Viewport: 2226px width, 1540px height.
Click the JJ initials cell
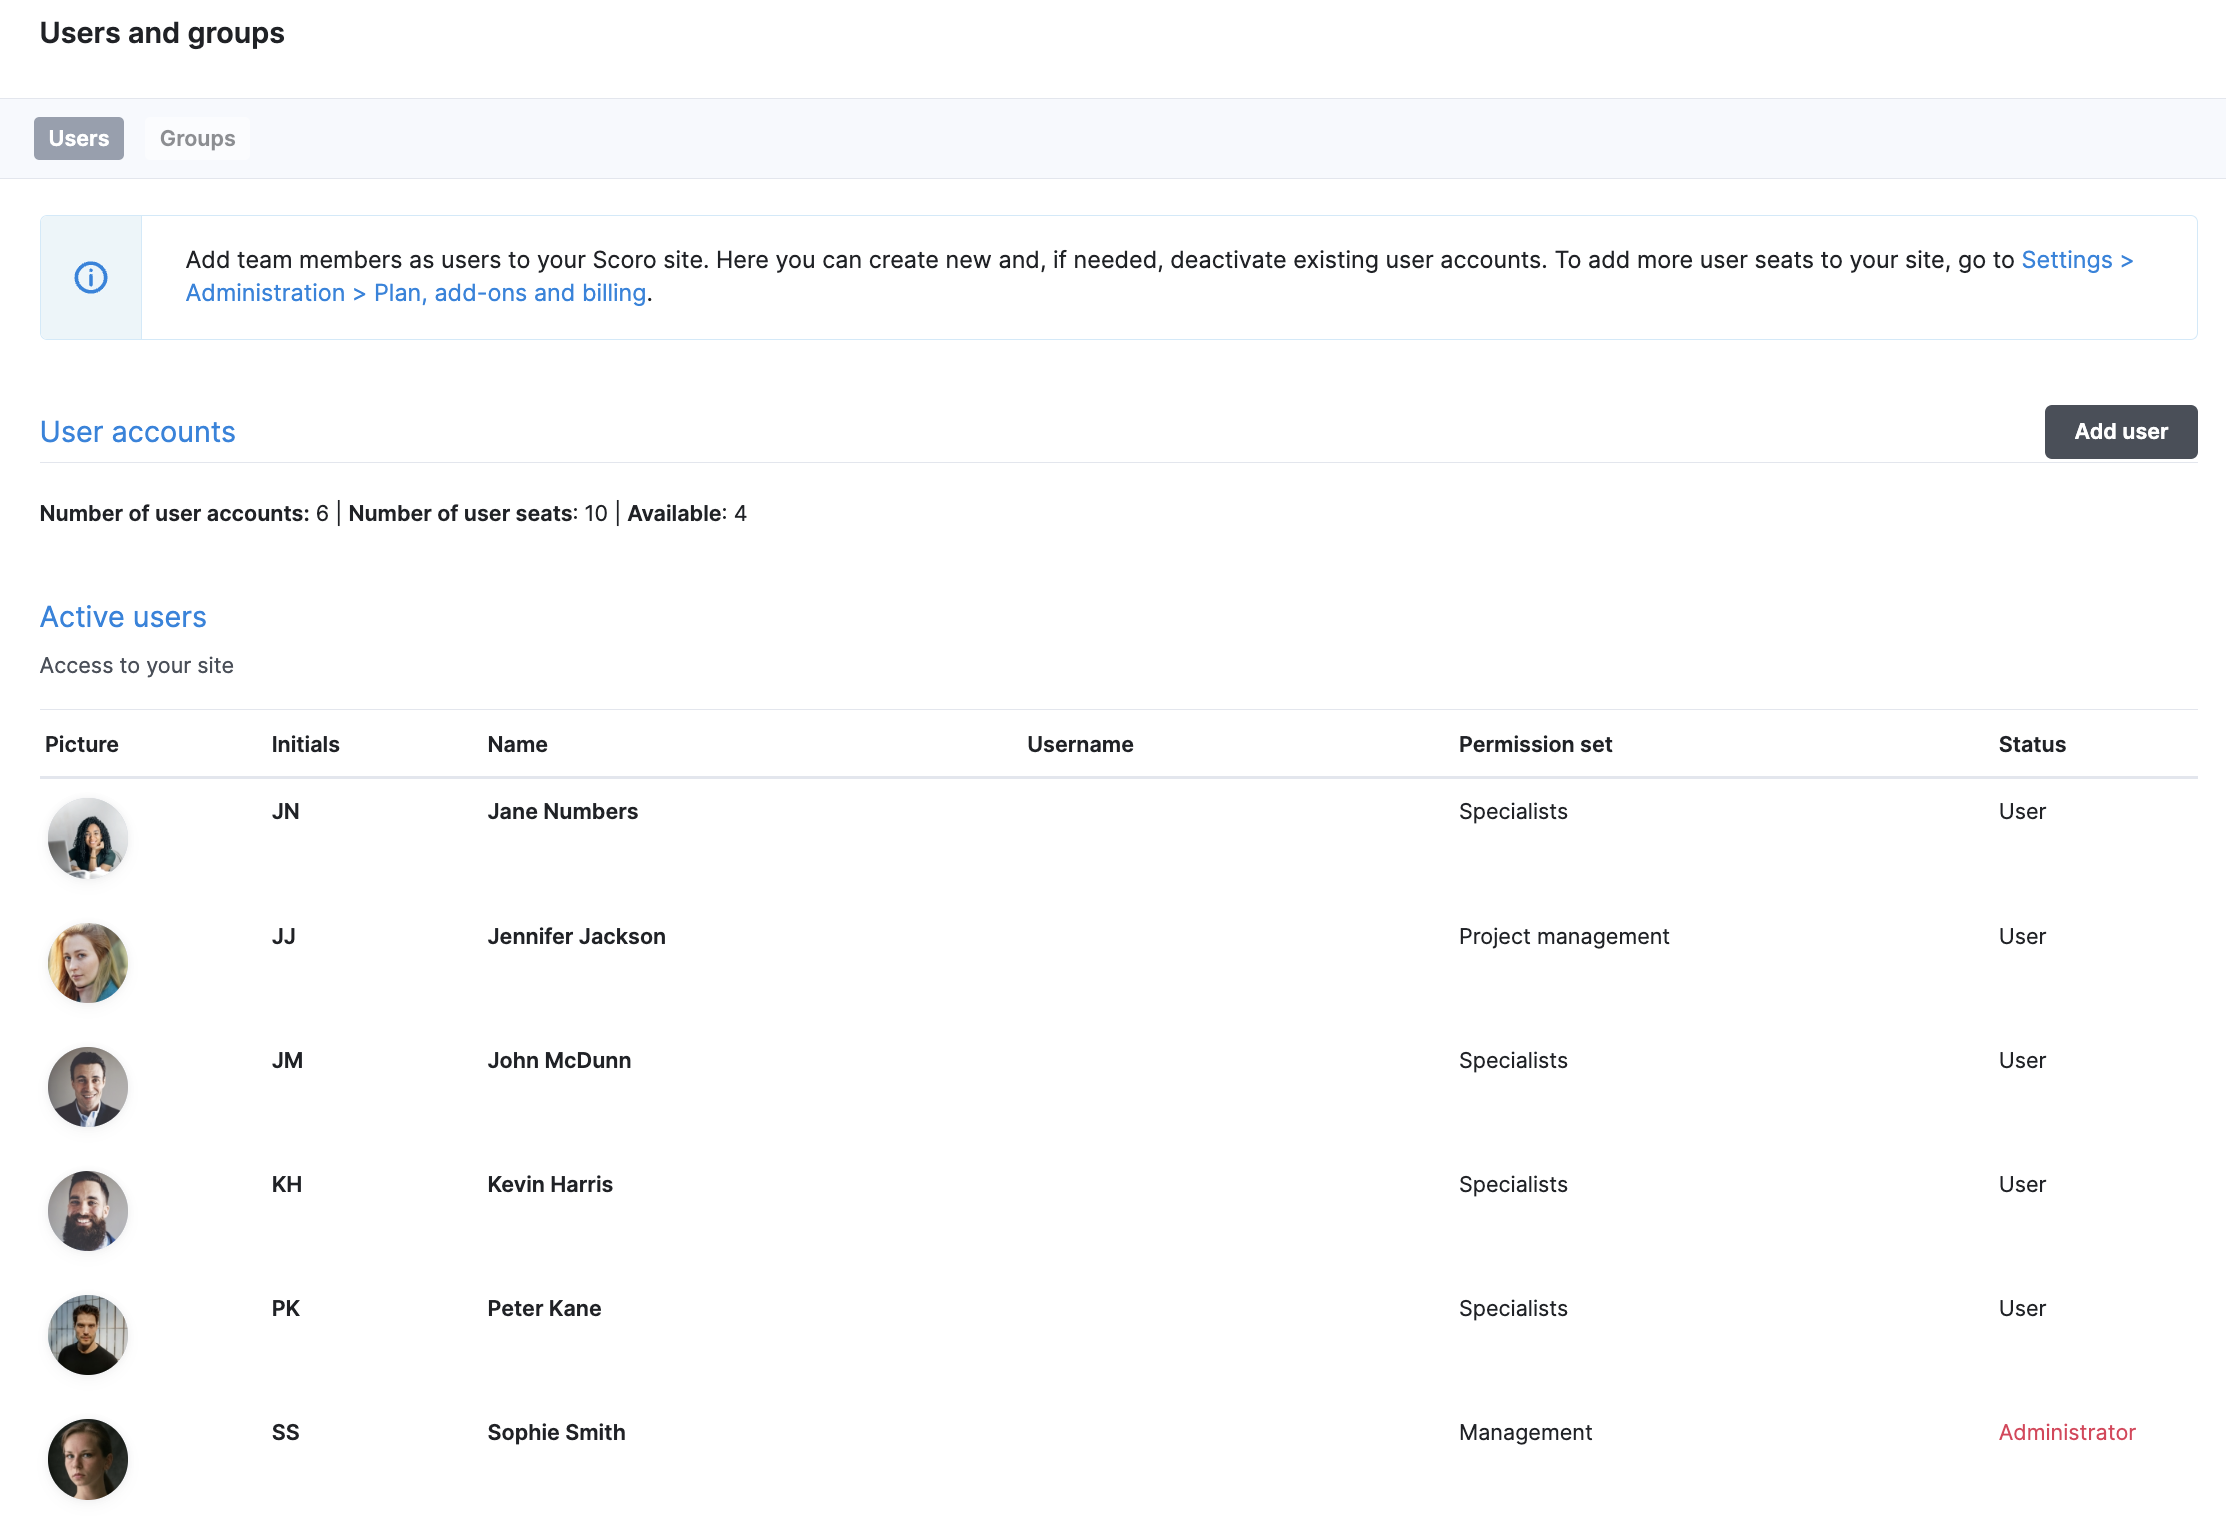(x=284, y=936)
